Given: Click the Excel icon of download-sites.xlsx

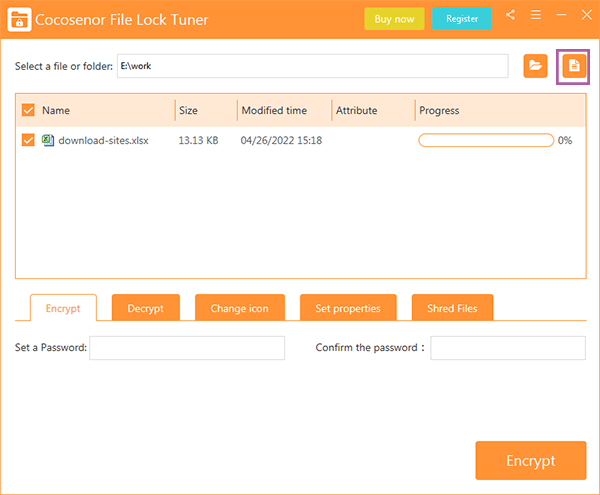Looking at the screenshot, I should click(48, 140).
